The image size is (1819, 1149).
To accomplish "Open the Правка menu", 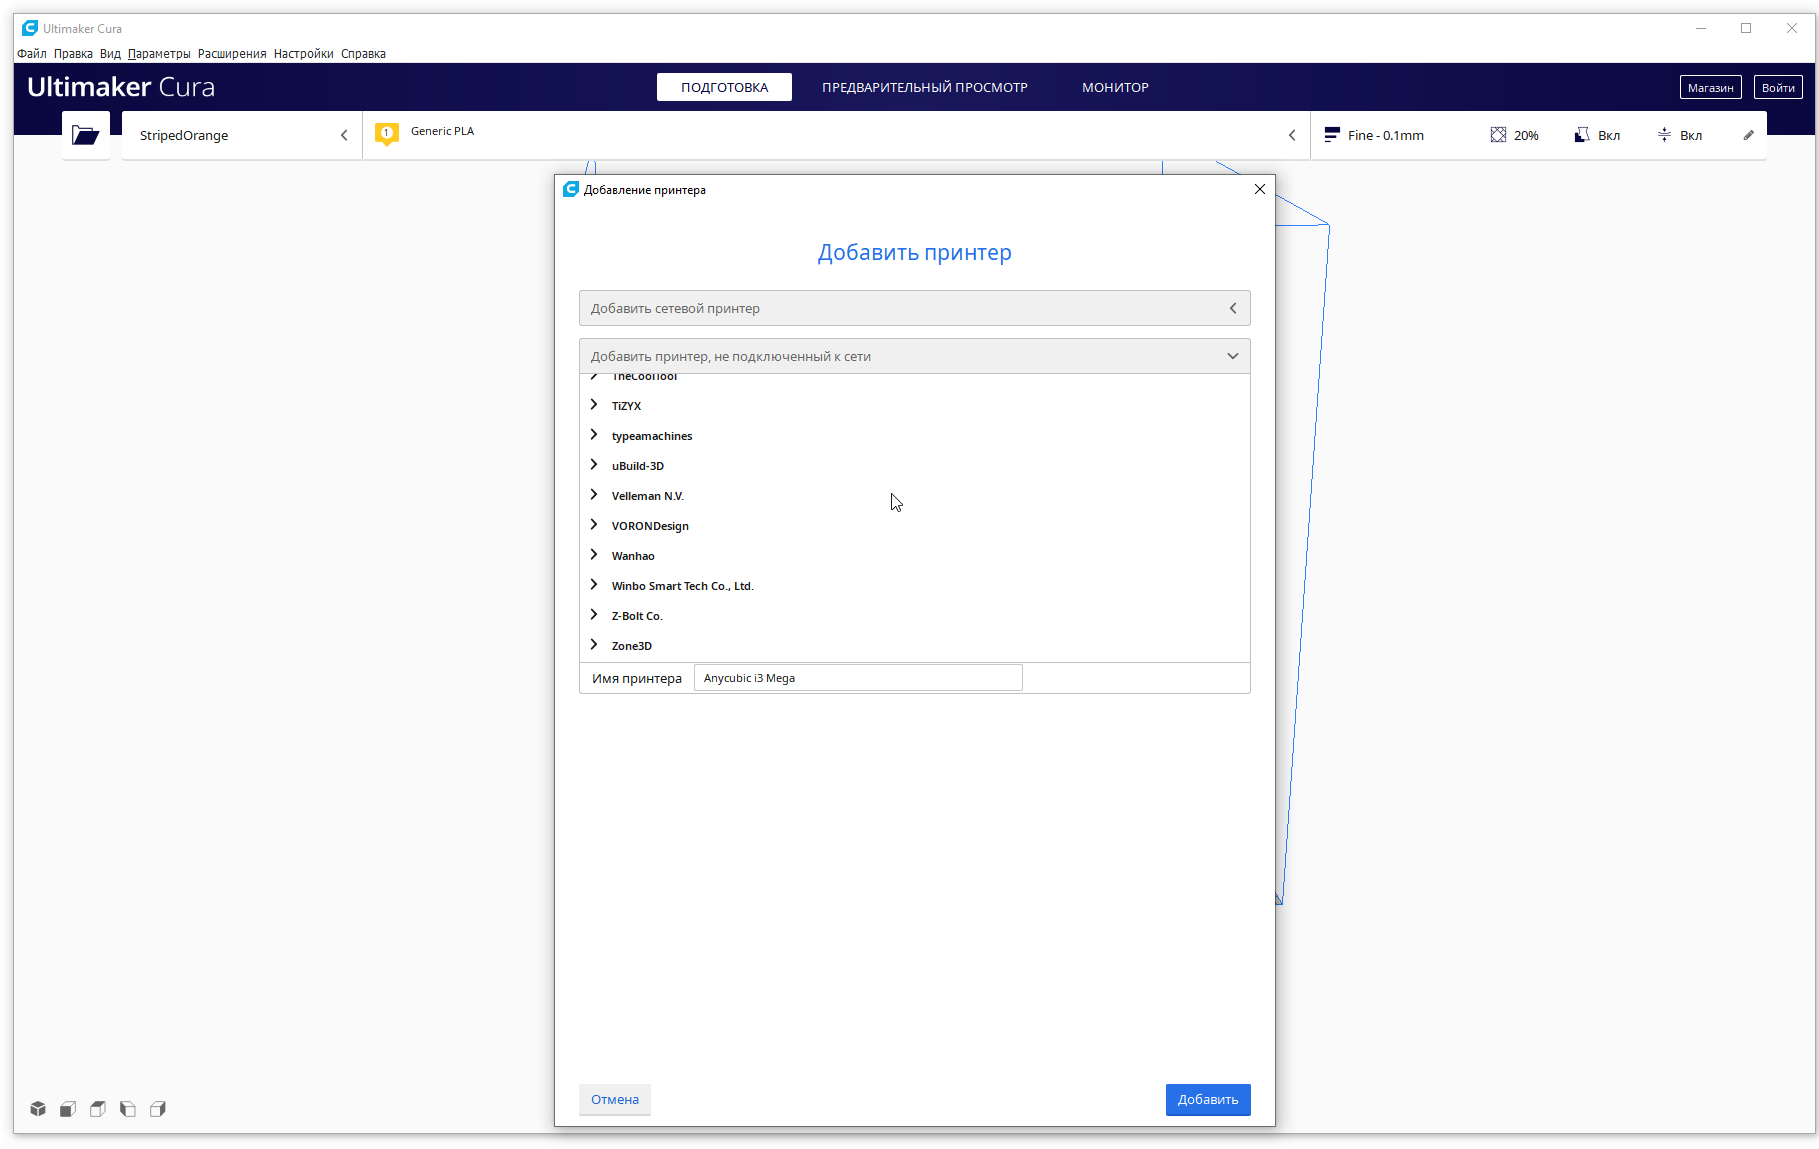I will tap(73, 54).
